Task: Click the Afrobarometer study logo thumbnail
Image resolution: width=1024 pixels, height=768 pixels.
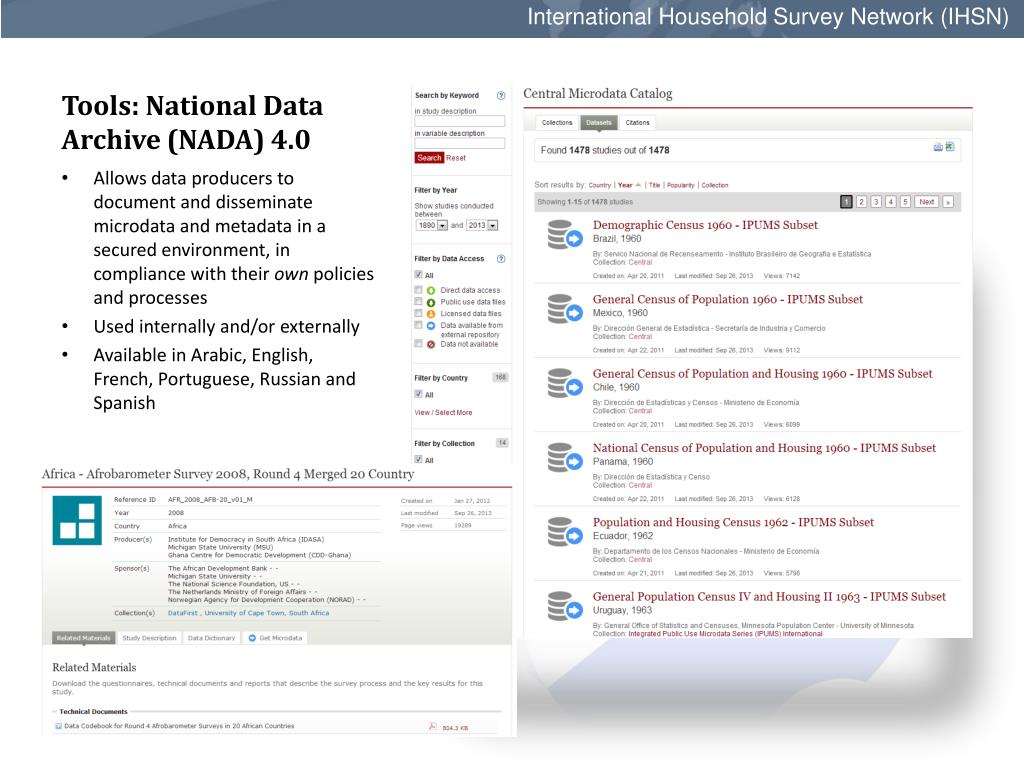Action: (x=77, y=520)
